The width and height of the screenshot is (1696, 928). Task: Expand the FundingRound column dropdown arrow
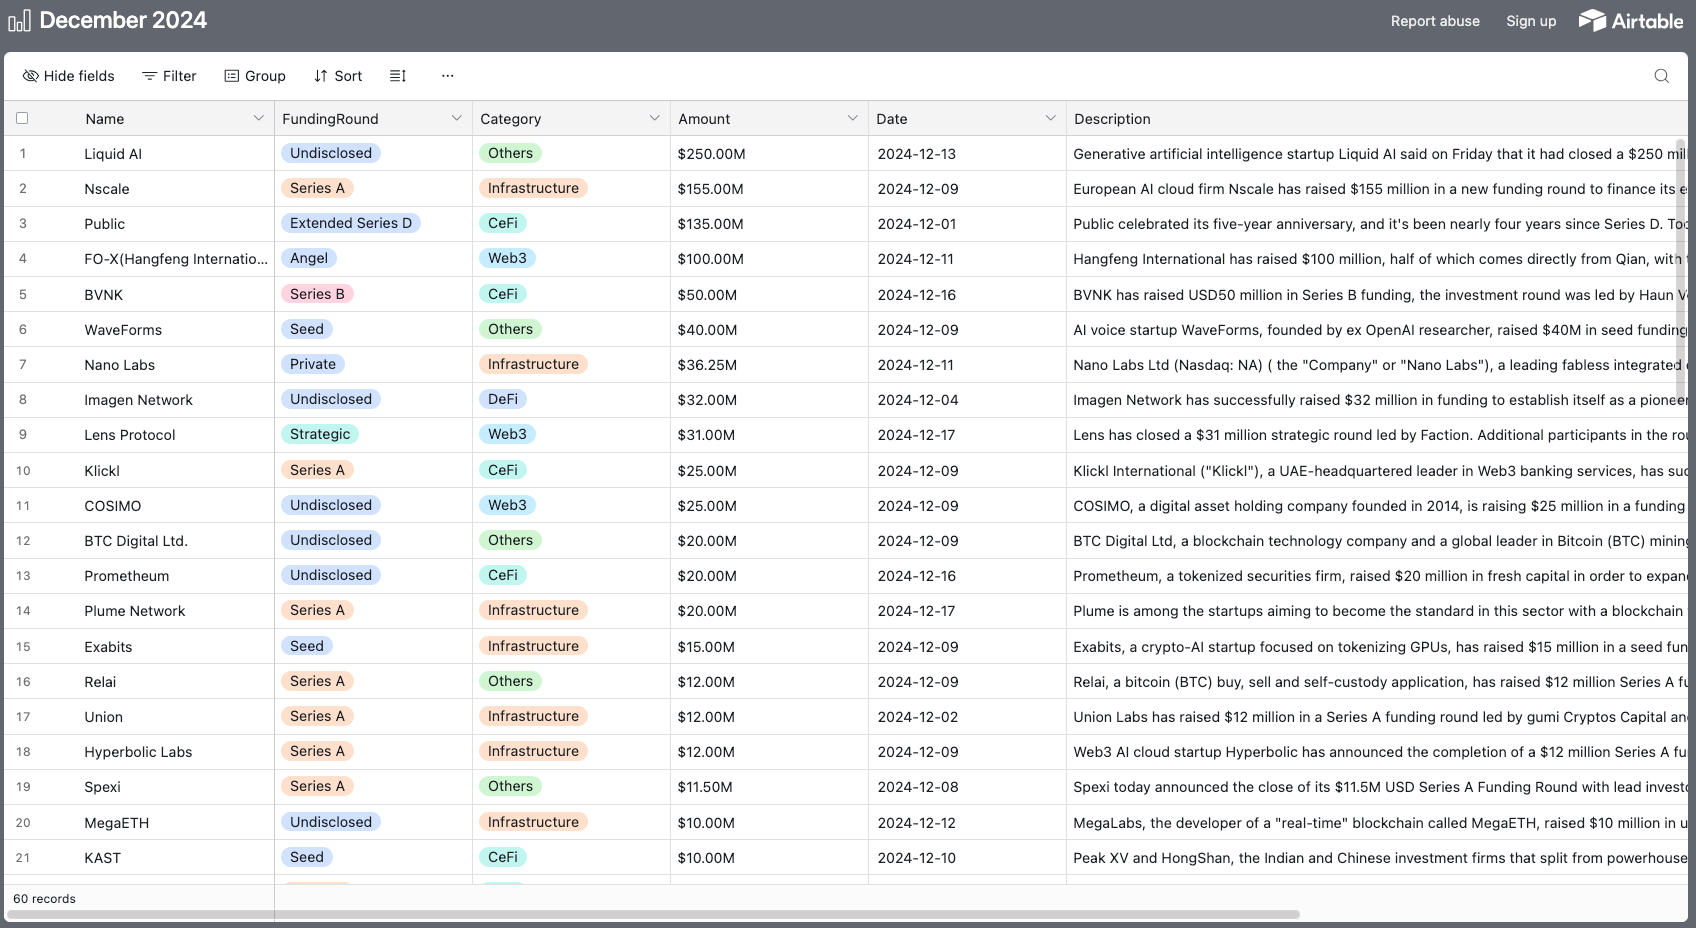coord(456,118)
